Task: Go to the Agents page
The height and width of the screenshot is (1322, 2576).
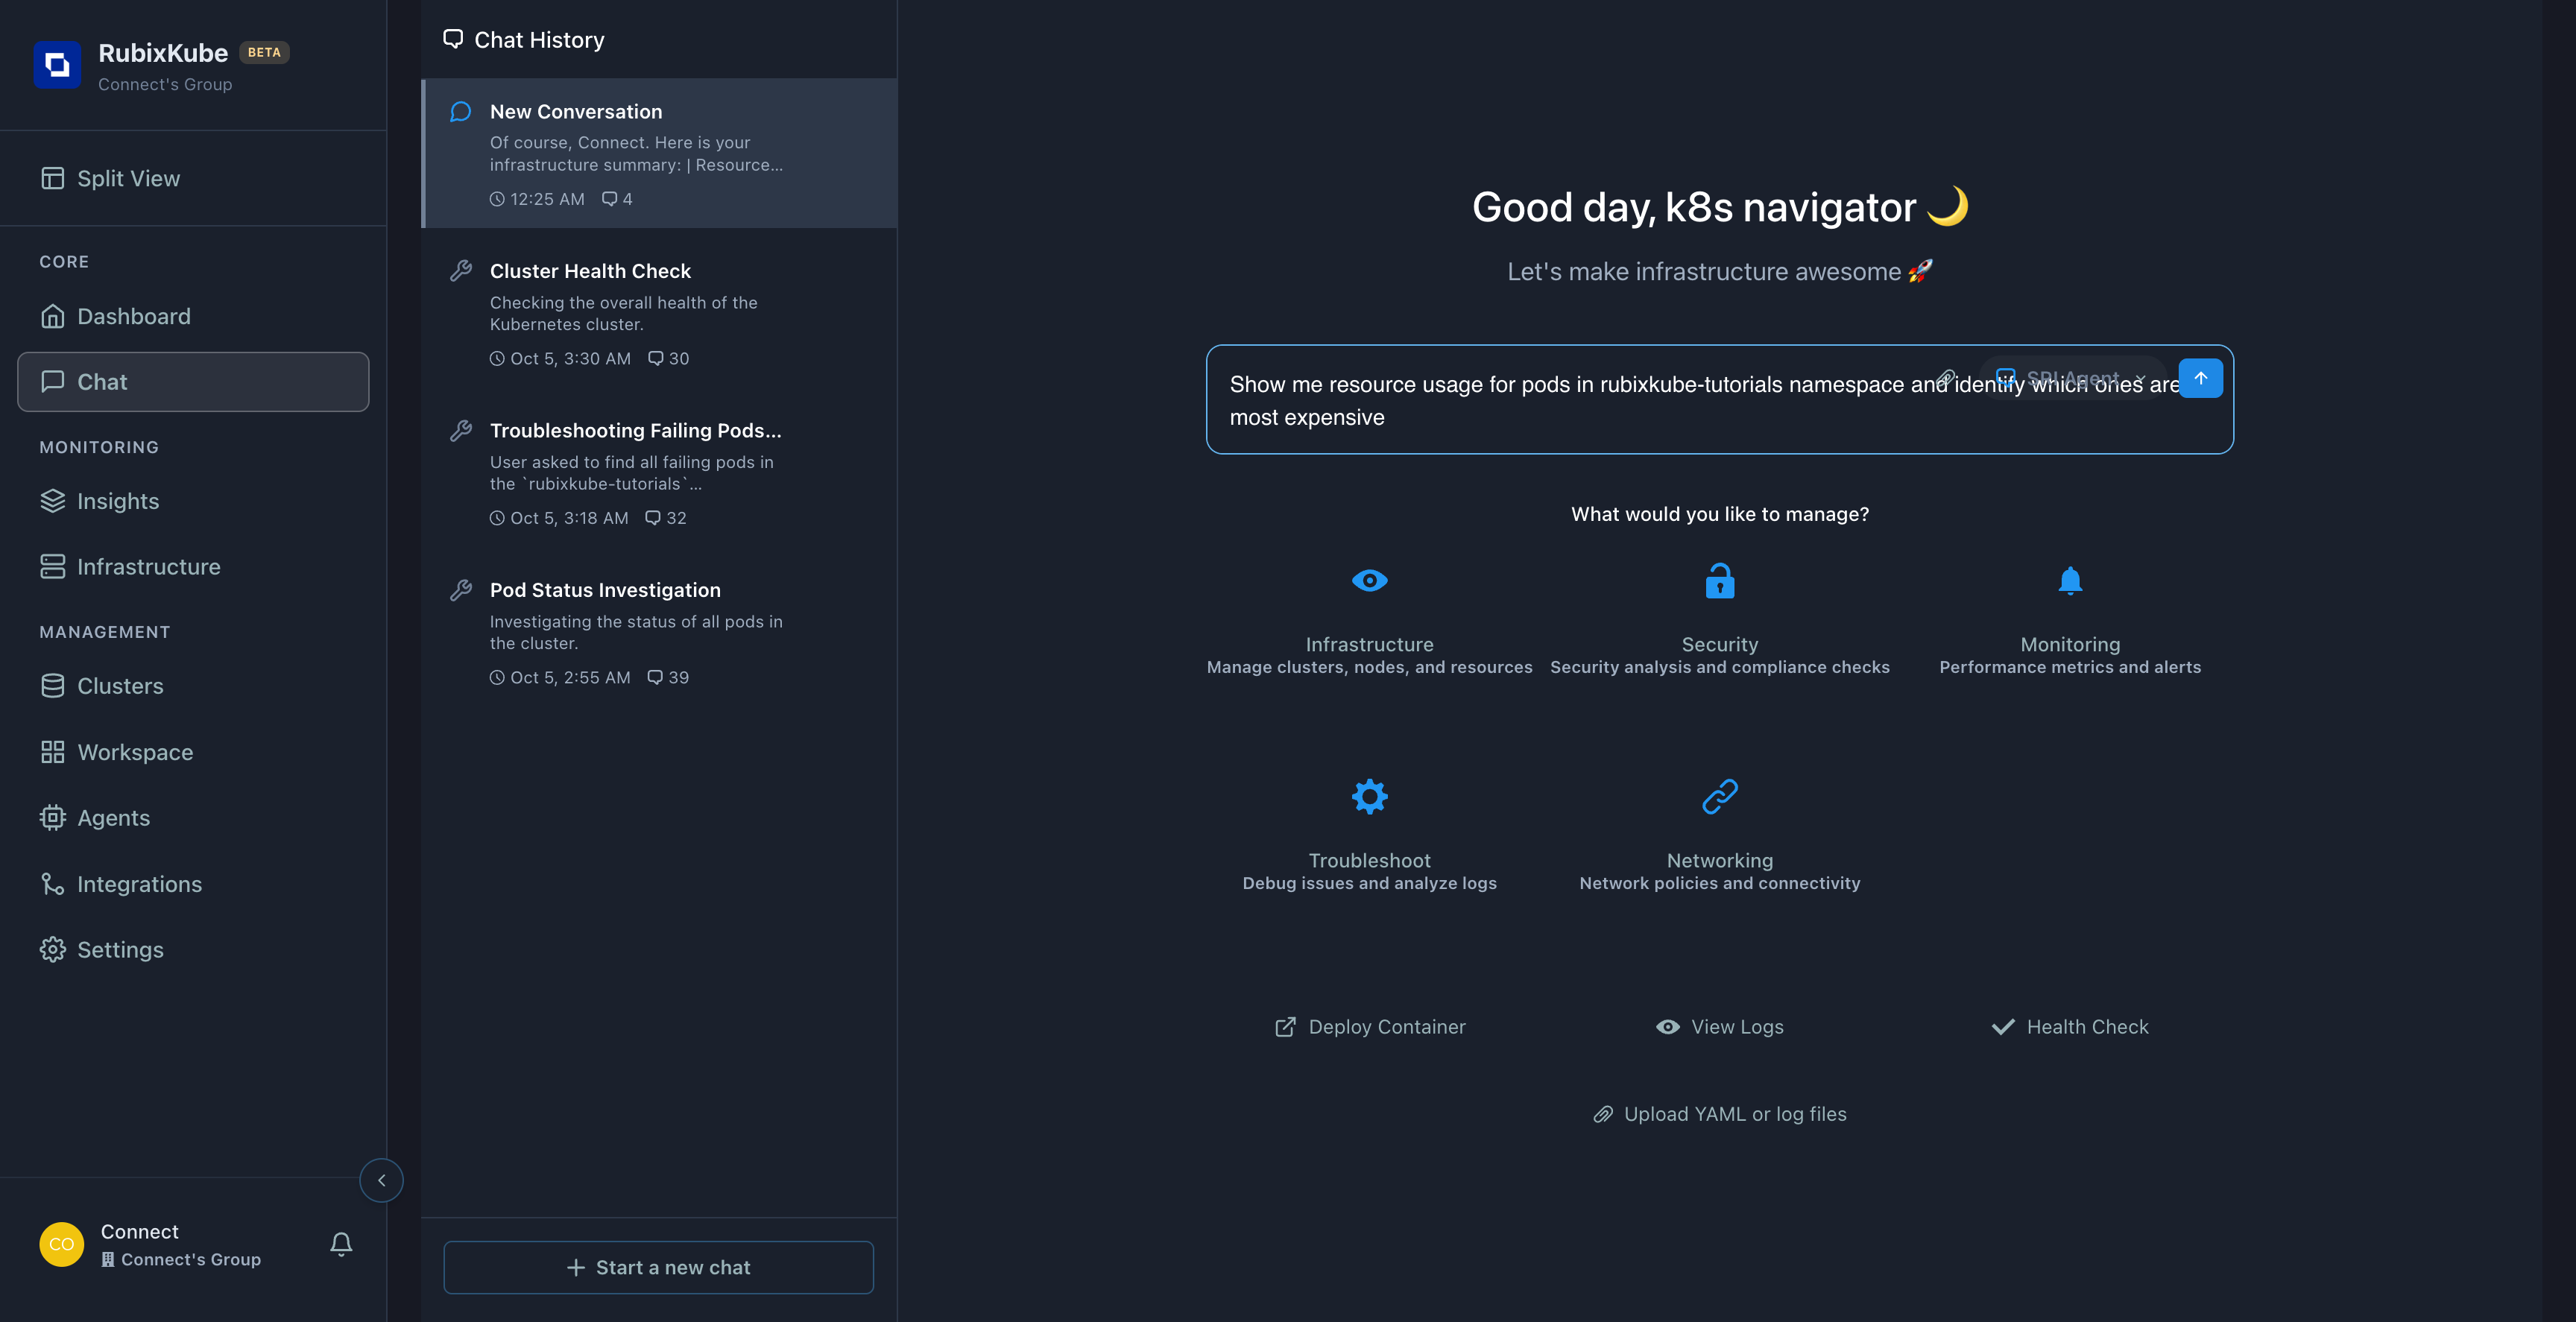Action: 113,818
